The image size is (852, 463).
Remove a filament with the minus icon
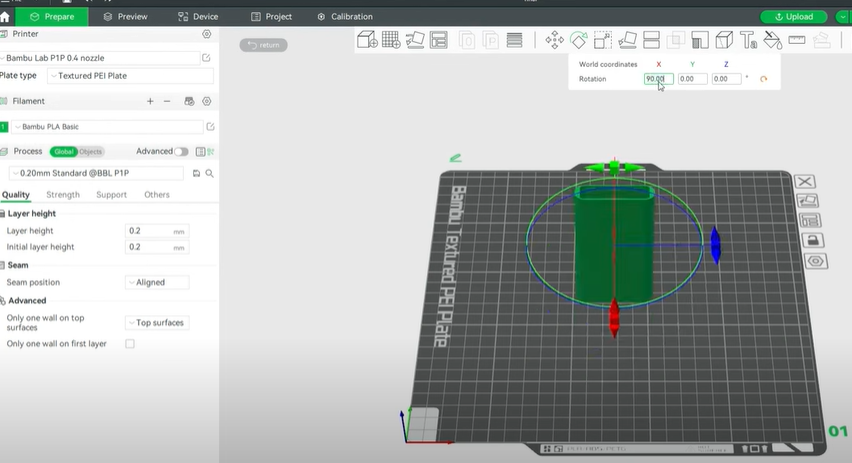point(167,101)
